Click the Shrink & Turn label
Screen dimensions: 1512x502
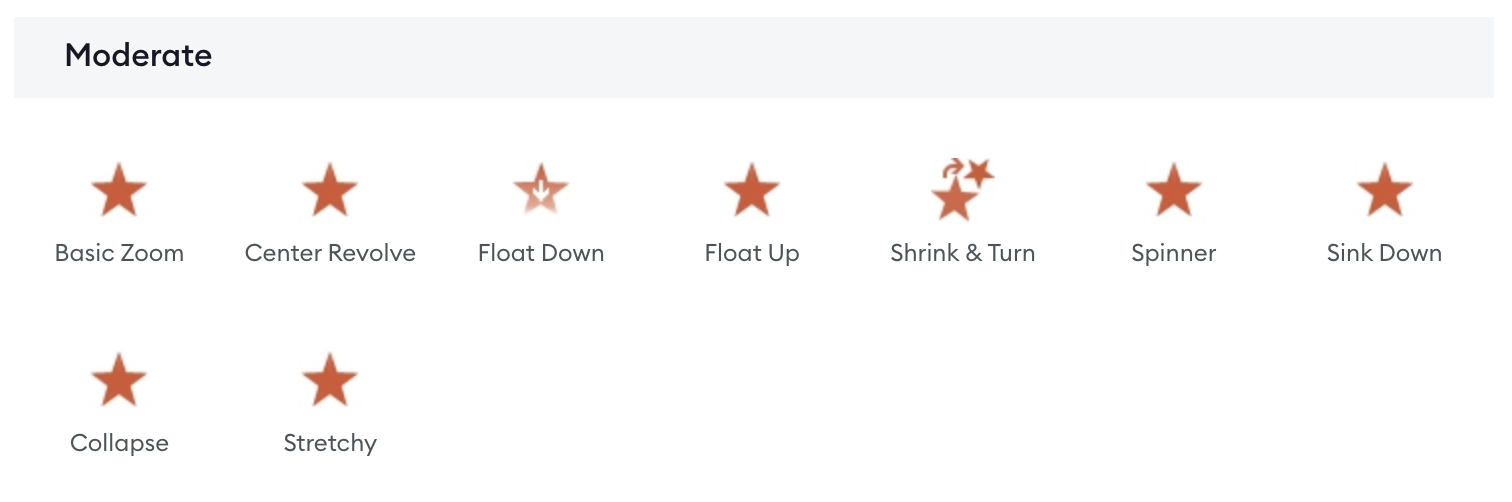(x=962, y=253)
